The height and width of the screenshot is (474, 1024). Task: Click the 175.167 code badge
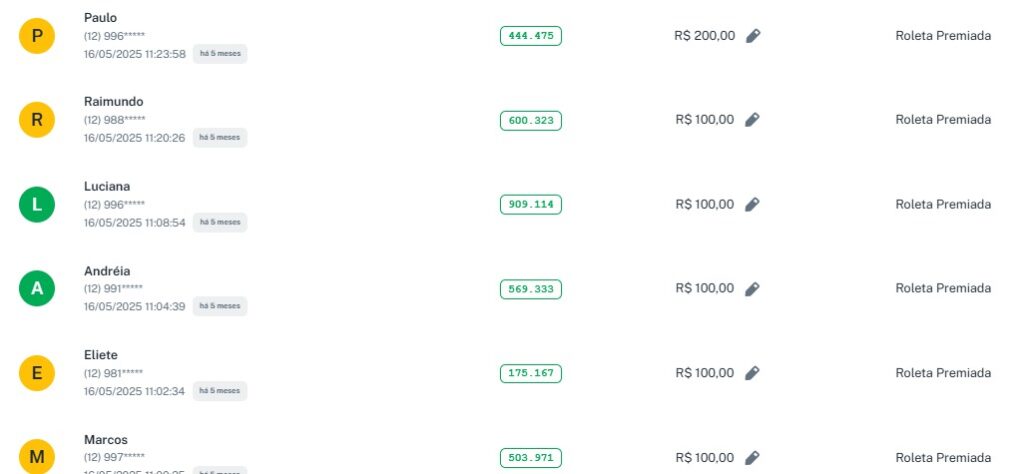tap(531, 374)
